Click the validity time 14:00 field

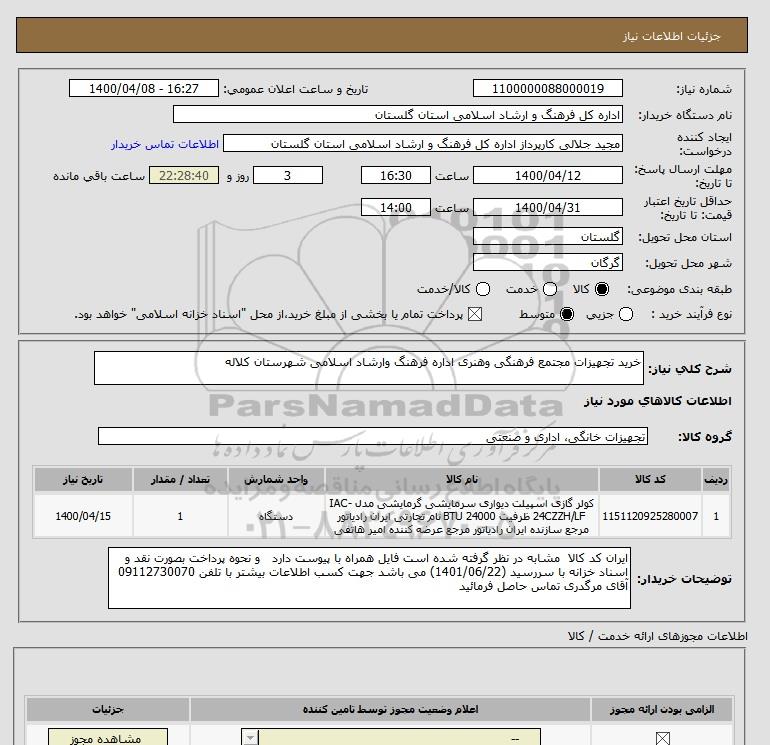point(396,207)
